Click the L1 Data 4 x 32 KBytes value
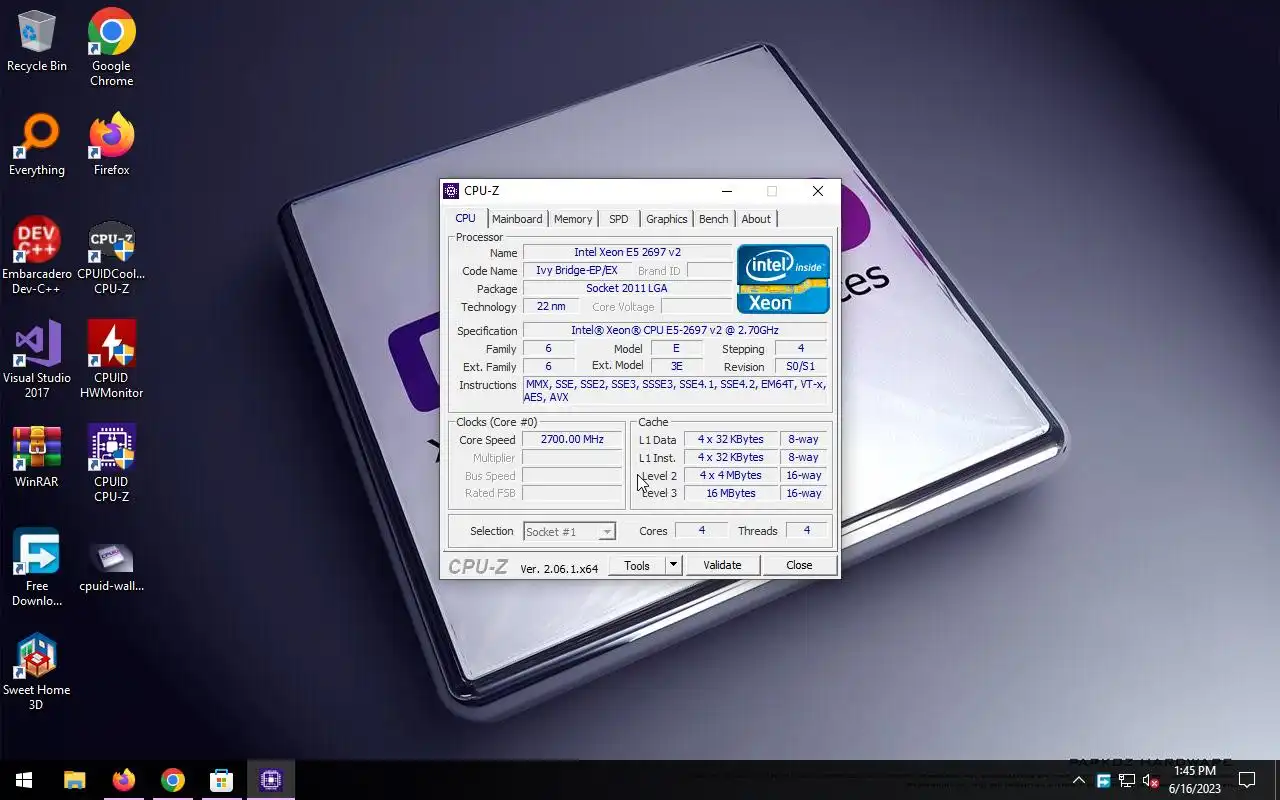 (731, 440)
